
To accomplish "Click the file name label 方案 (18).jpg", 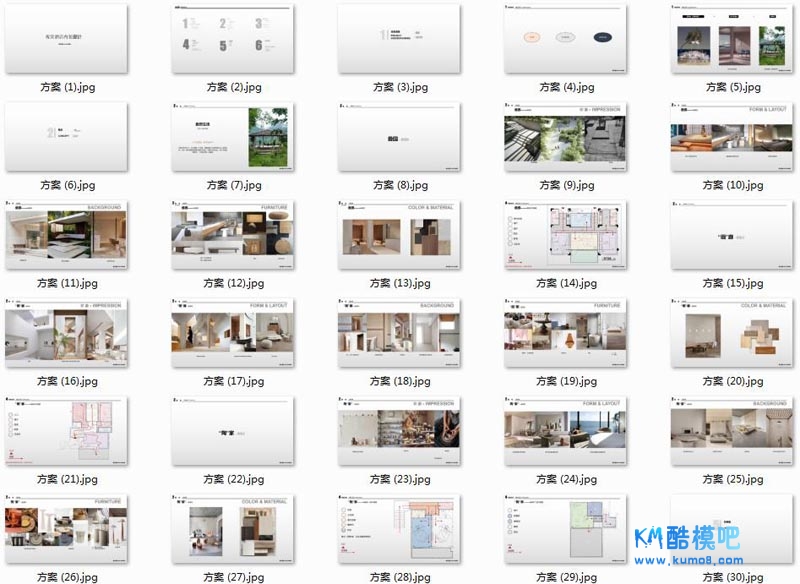I will pyautogui.click(x=399, y=381).
